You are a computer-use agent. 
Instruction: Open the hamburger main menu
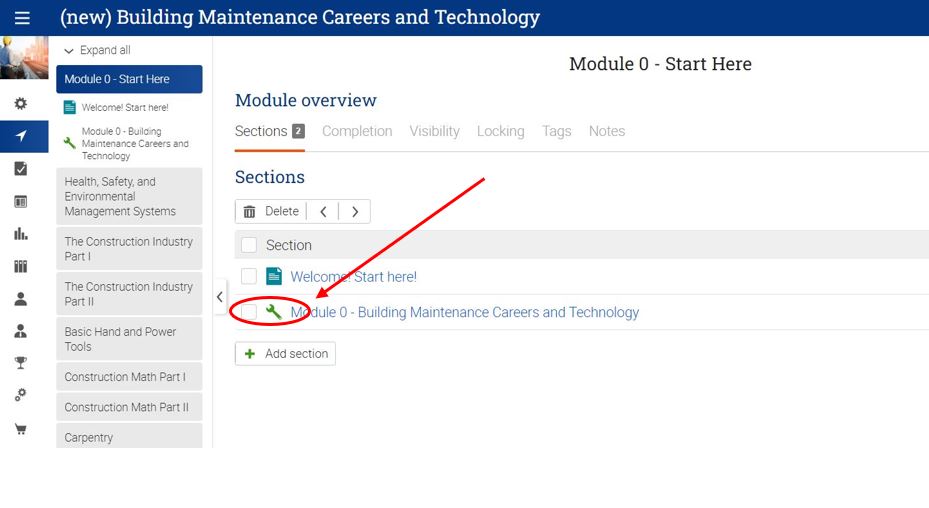coord(22,18)
